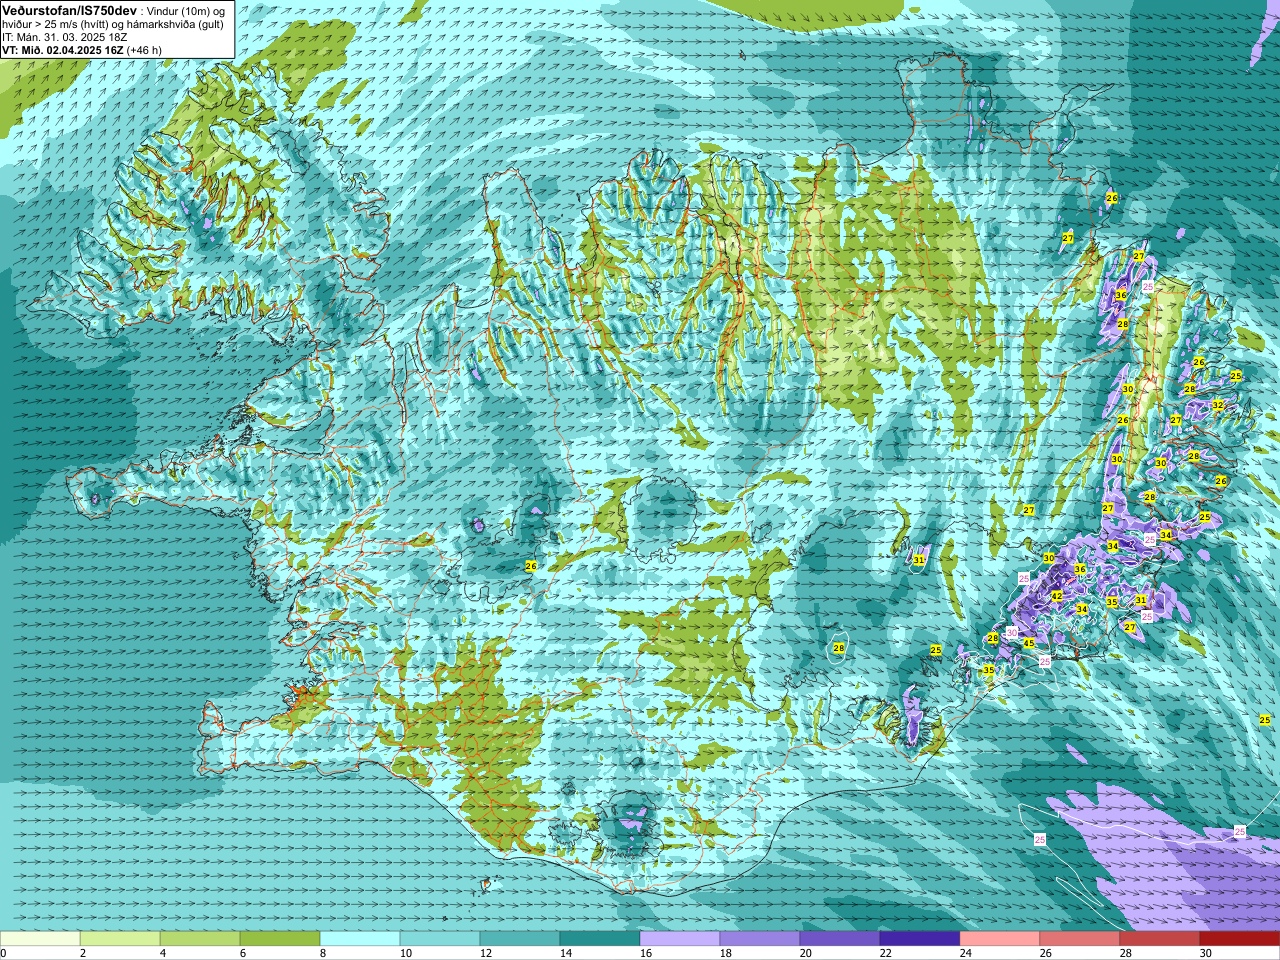The height and width of the screenshot is (960, 1280).
Task: Click the 12–14 teal legend swatch
Action: [x=520, y=939]
